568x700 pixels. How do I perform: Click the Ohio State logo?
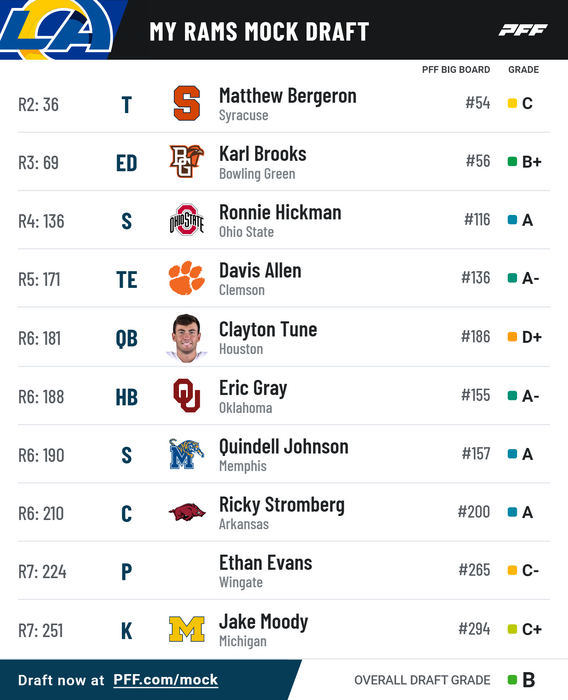pos(187,220)
